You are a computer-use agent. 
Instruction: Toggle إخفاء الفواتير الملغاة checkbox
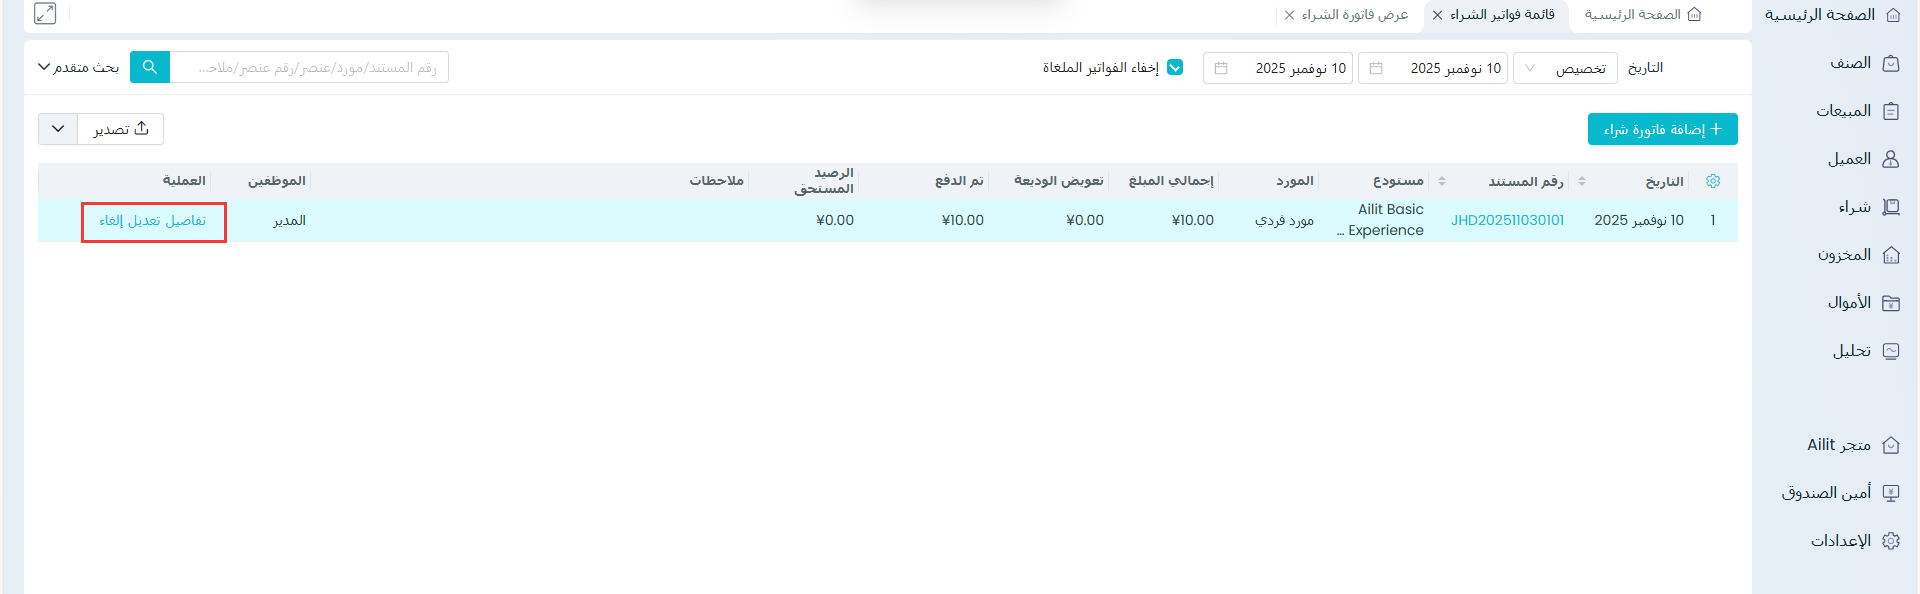pos(1175,68)
